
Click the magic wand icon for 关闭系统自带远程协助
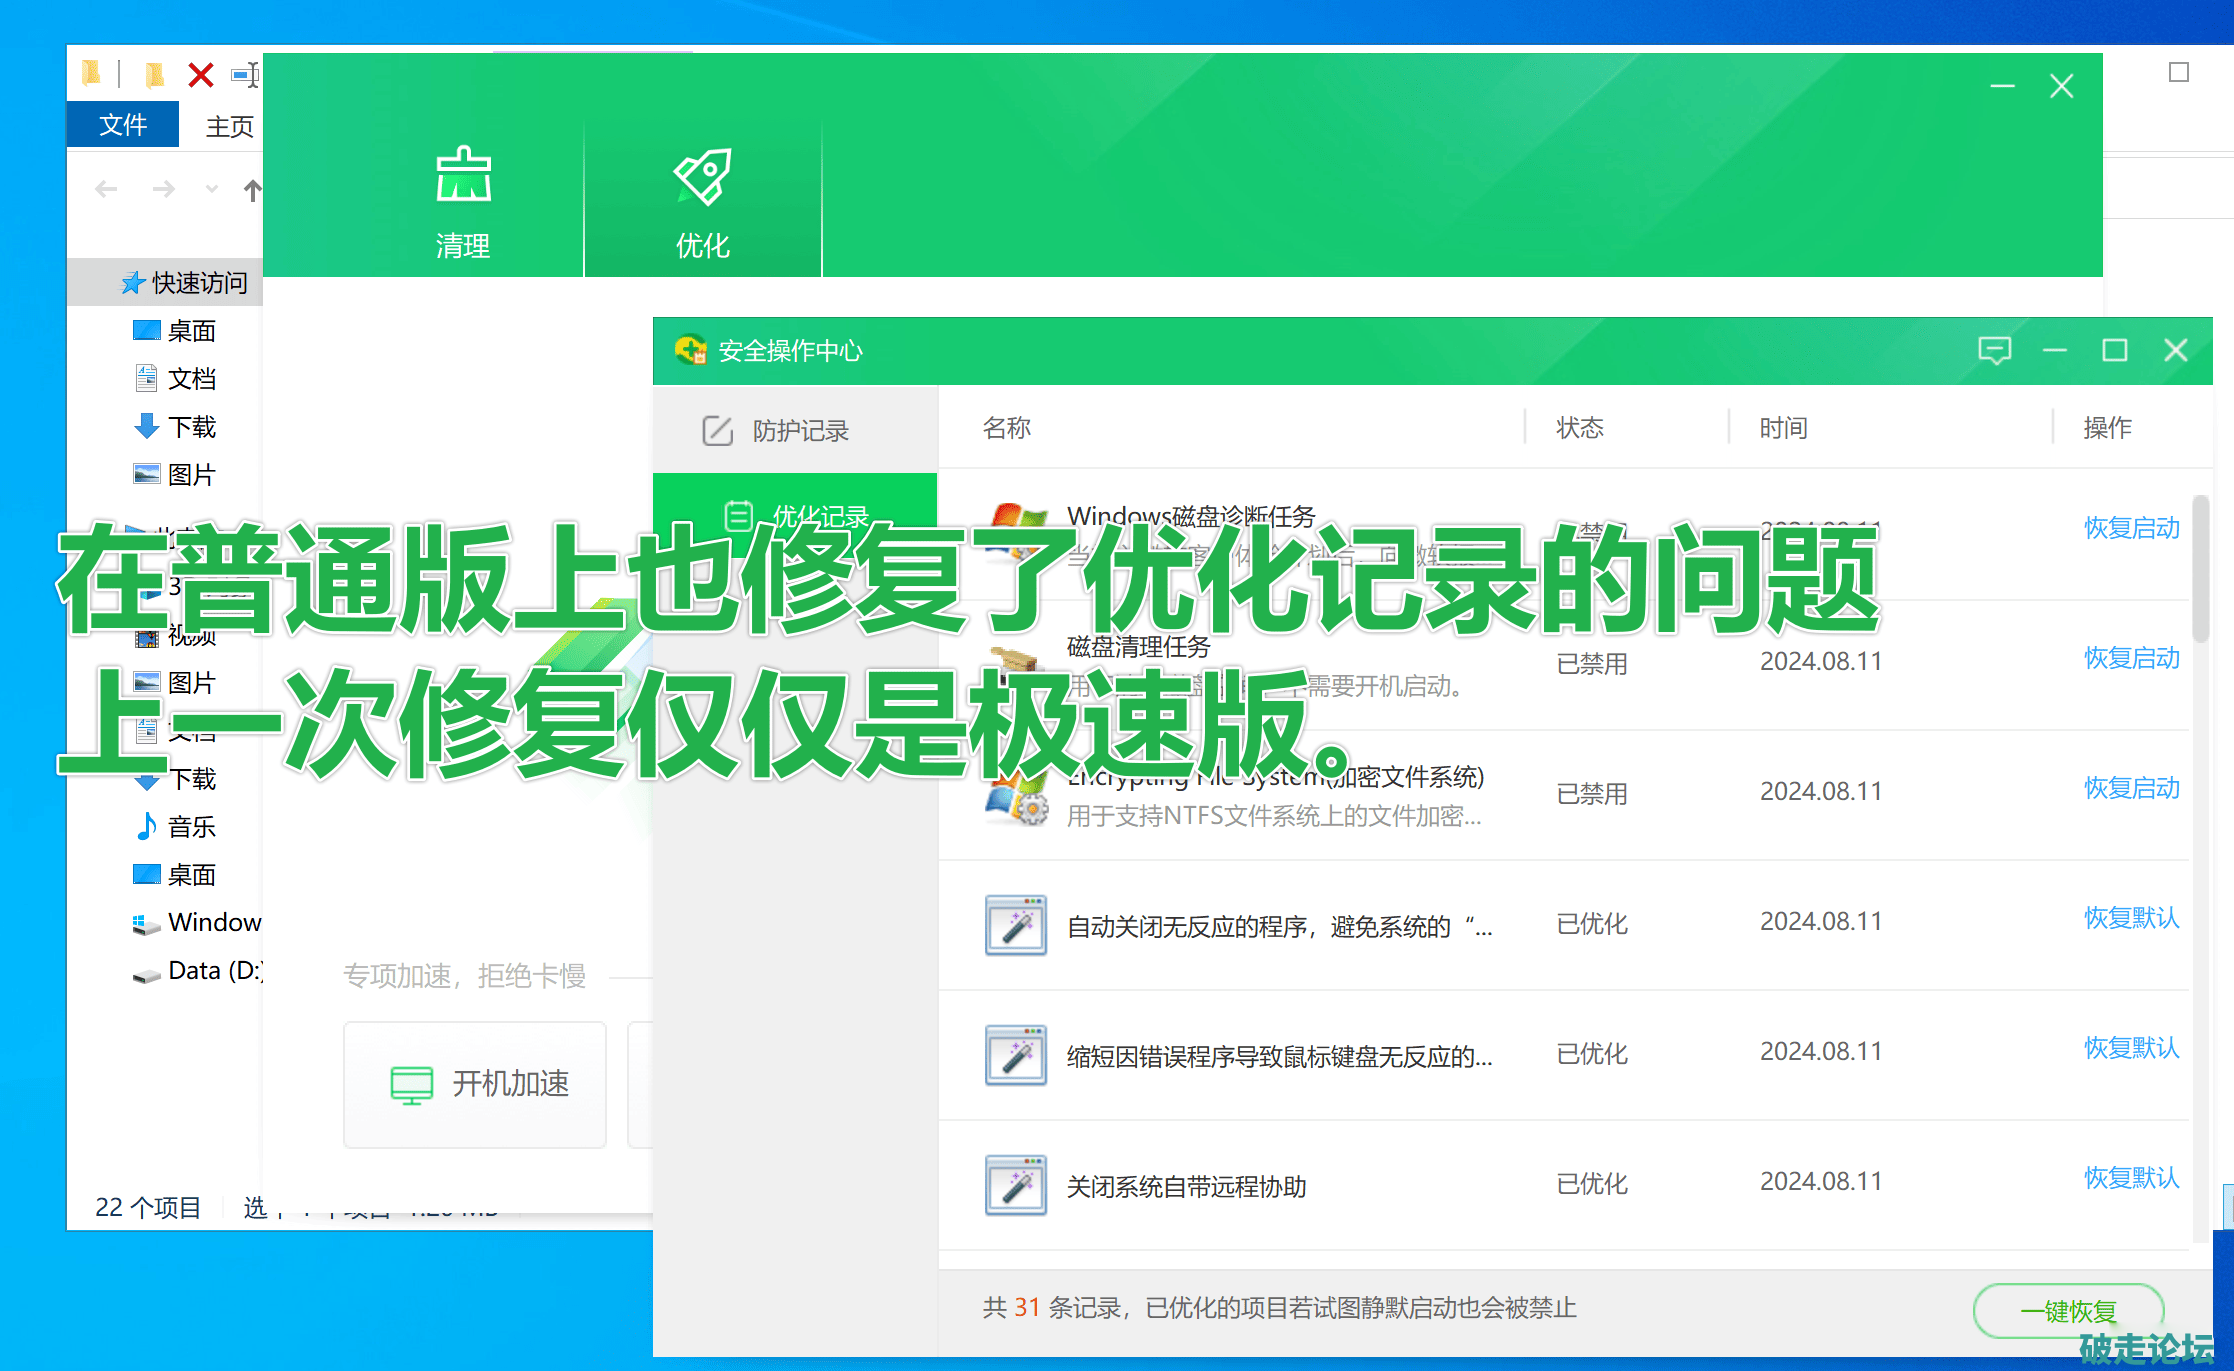[x=1015, y=1186]
